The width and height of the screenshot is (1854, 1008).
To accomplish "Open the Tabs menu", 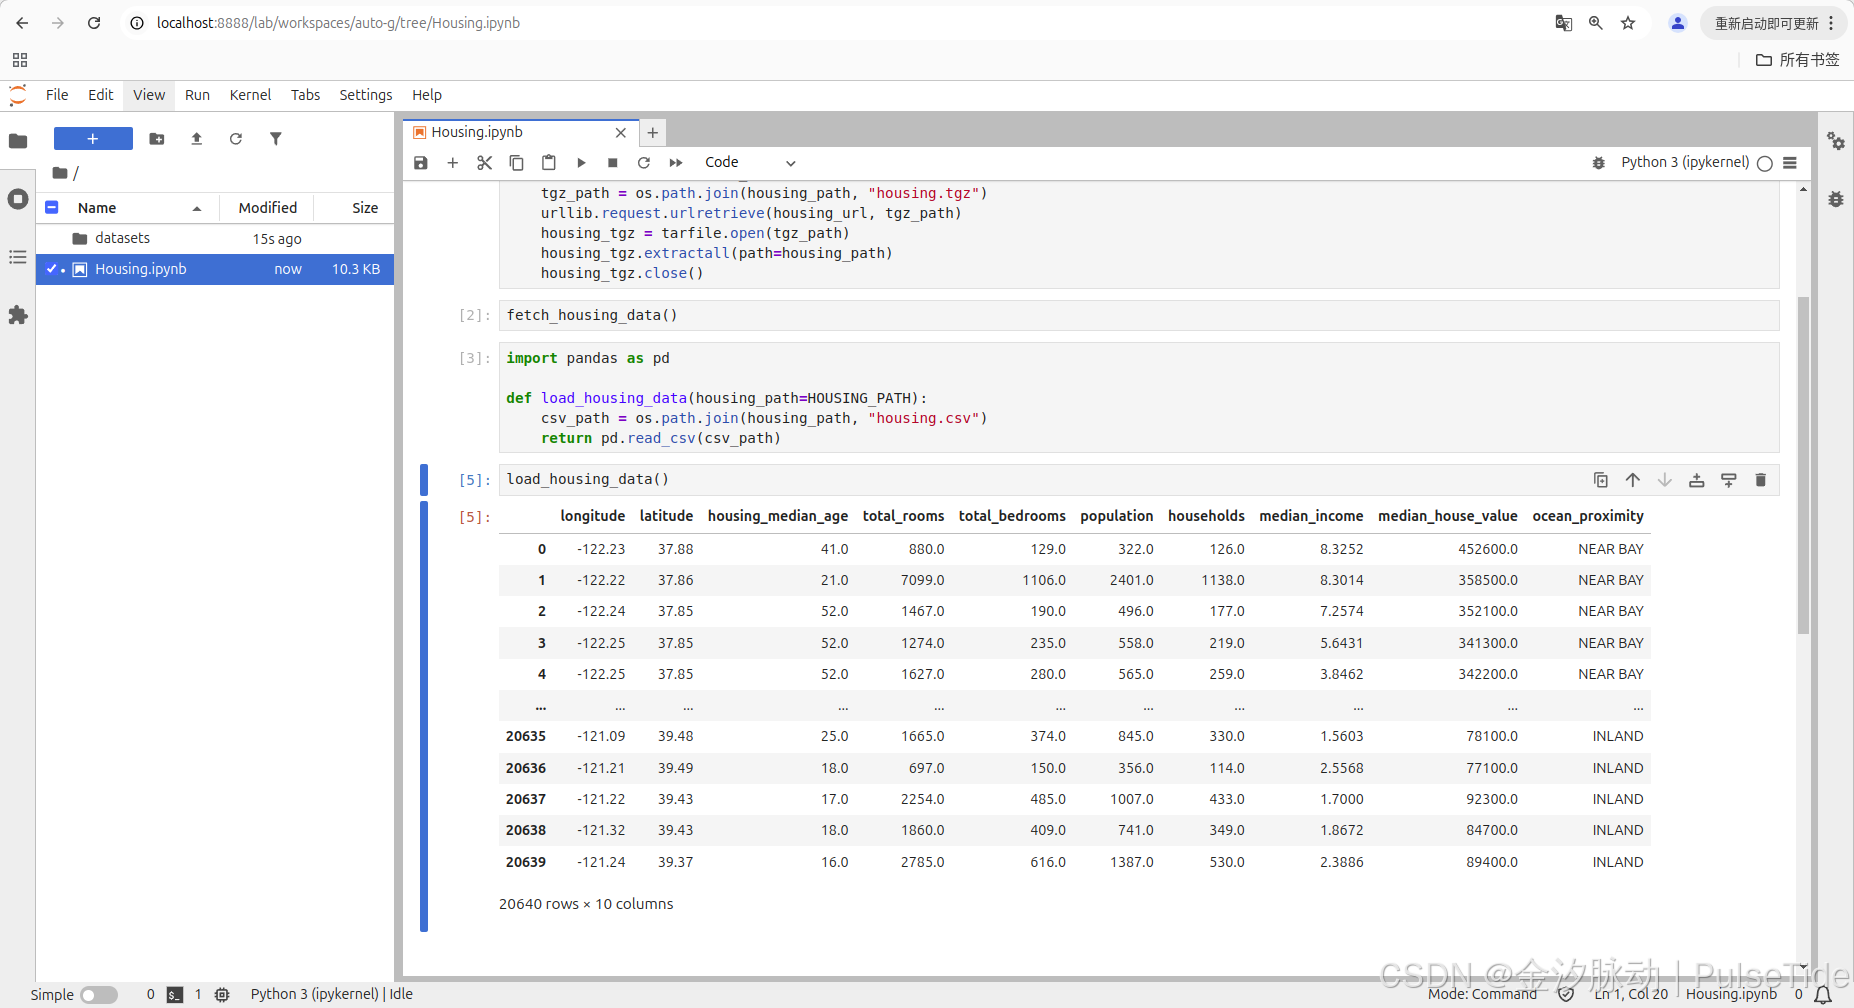I will click(306, 95).
